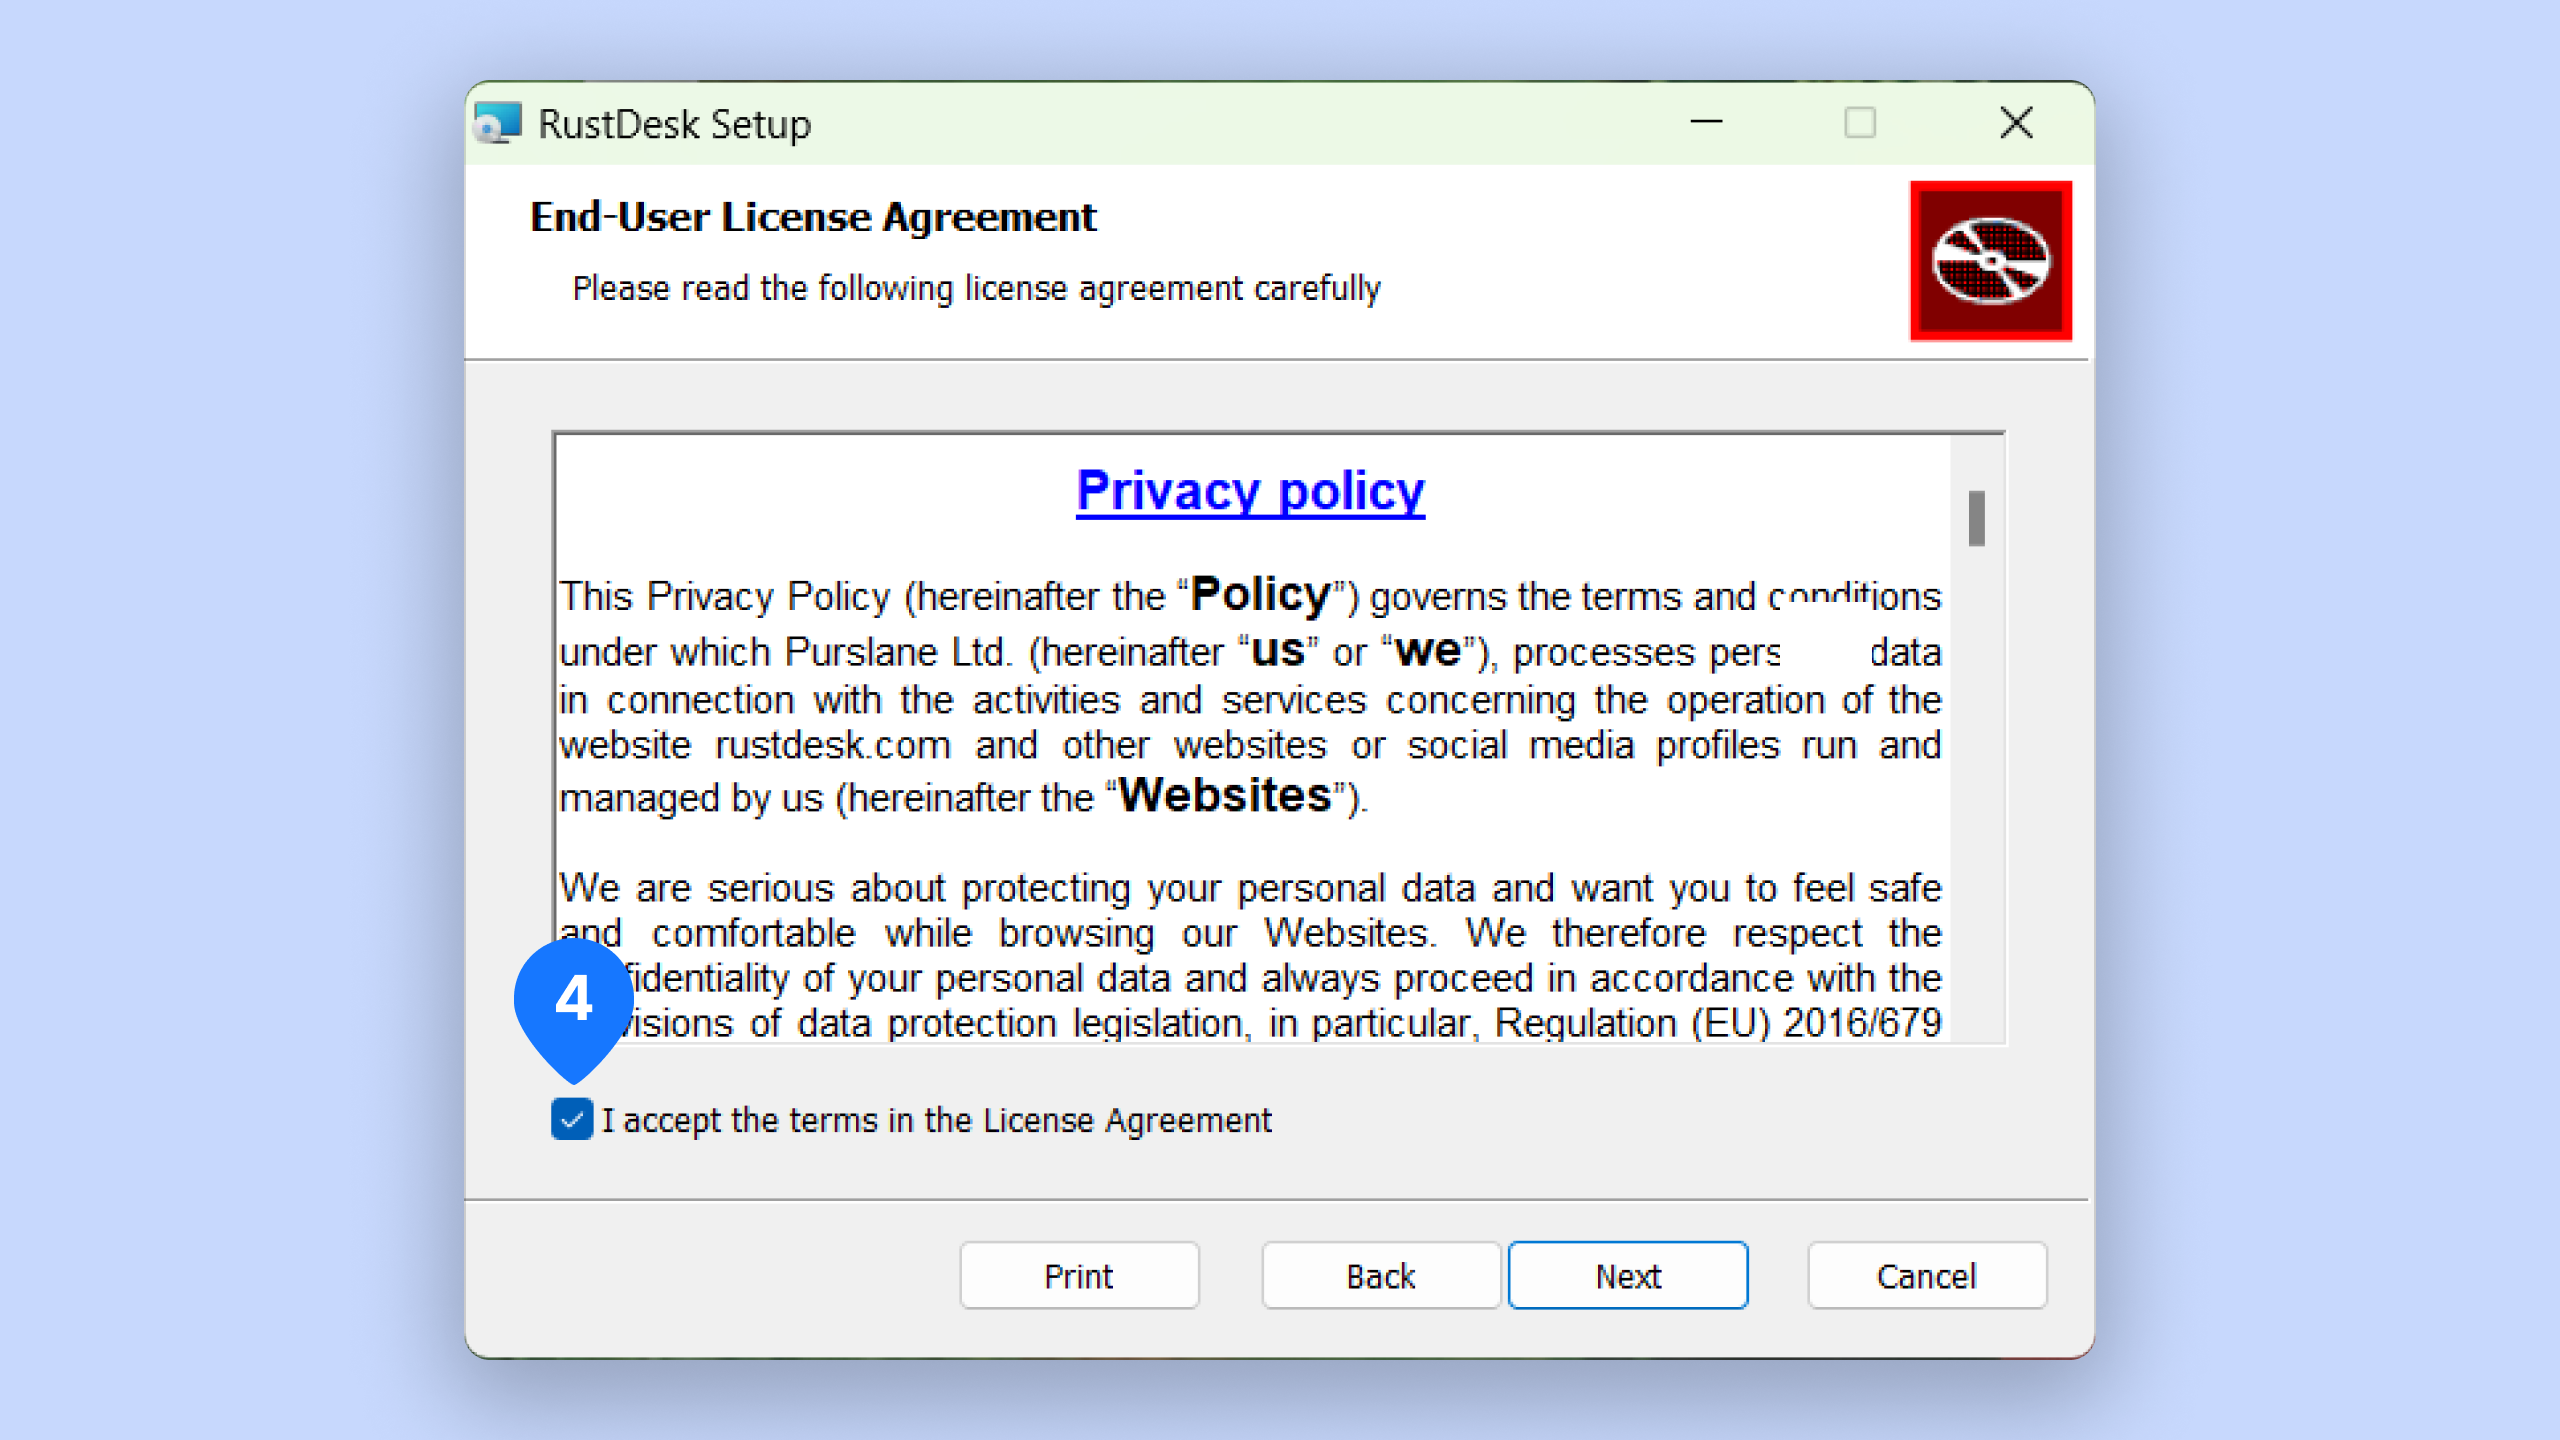This screenshot has height=1440, width=2560.
Task: Click the 'Please read the following' subtitle
Action: (x=975, y=289)
